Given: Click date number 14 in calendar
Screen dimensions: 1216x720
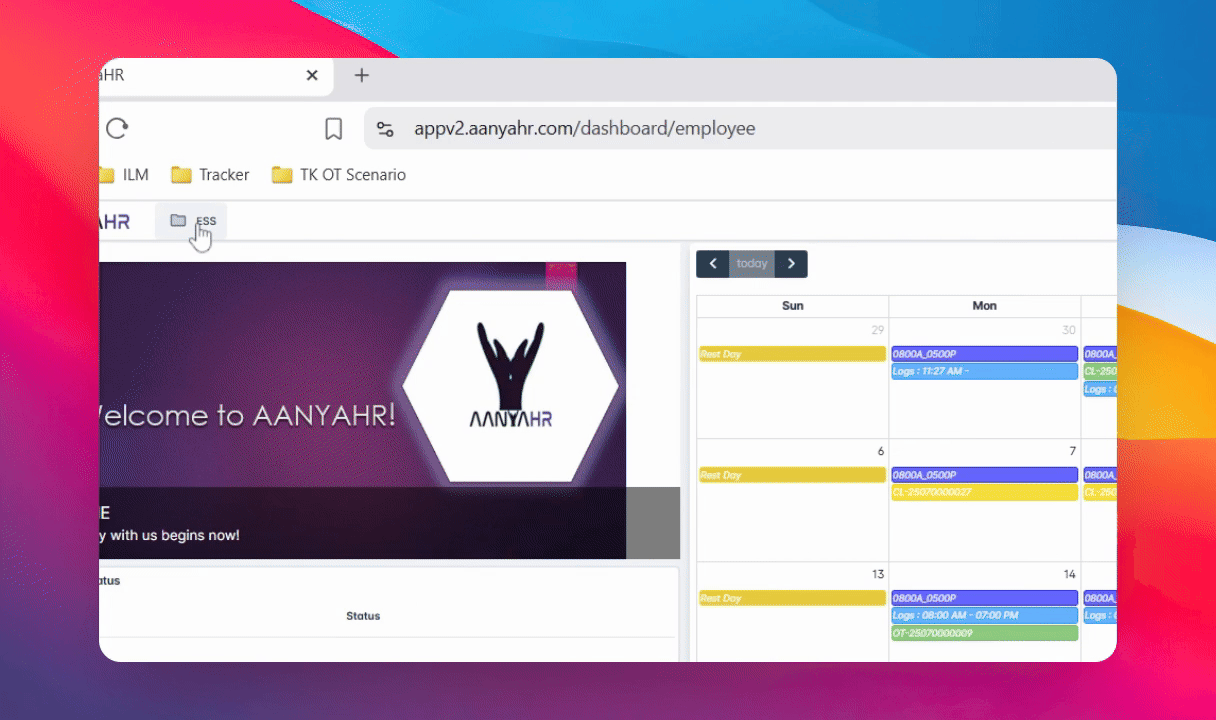Looking at the screenshot, I should click(1069, 574).
